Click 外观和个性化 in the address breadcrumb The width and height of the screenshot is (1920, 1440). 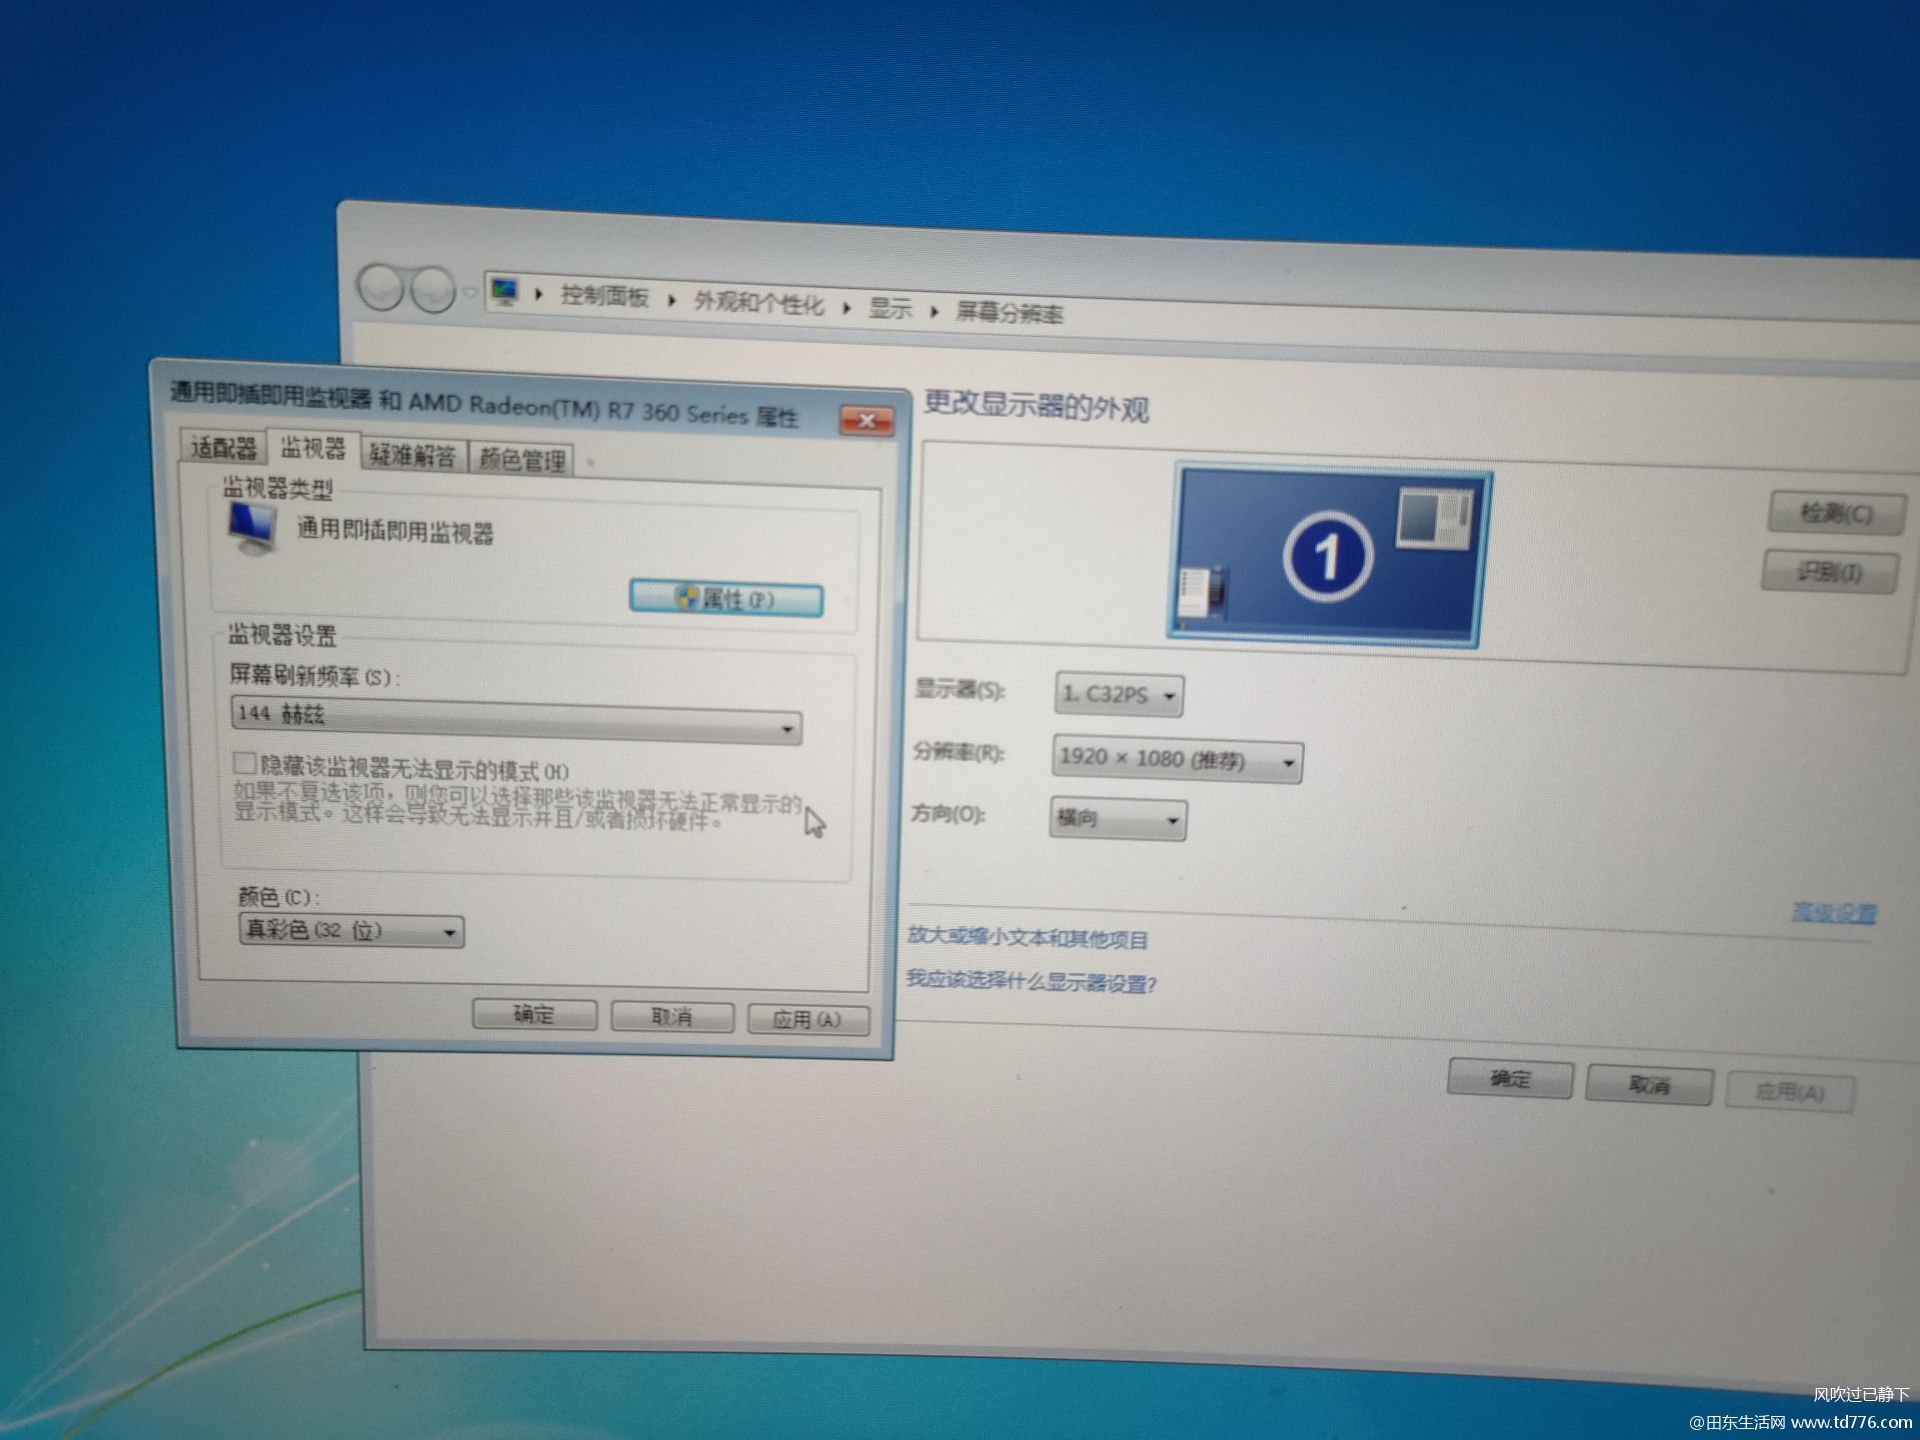[759, 303]
